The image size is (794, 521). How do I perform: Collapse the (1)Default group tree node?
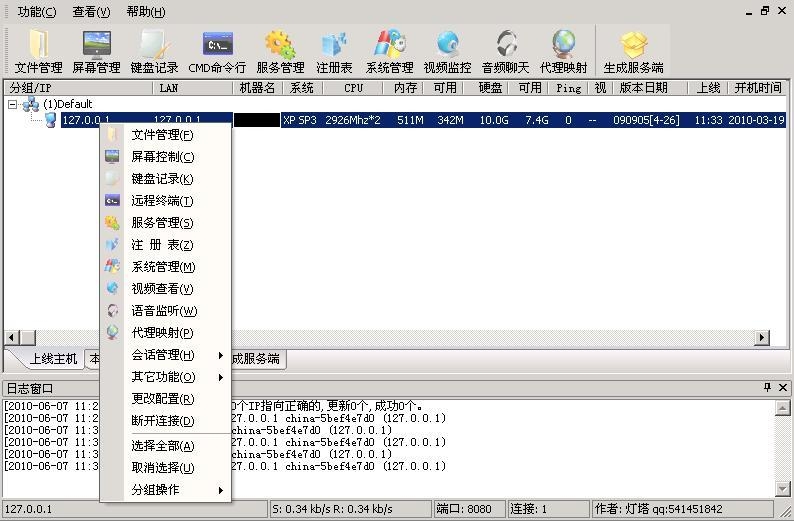click(x=12, y=104)
